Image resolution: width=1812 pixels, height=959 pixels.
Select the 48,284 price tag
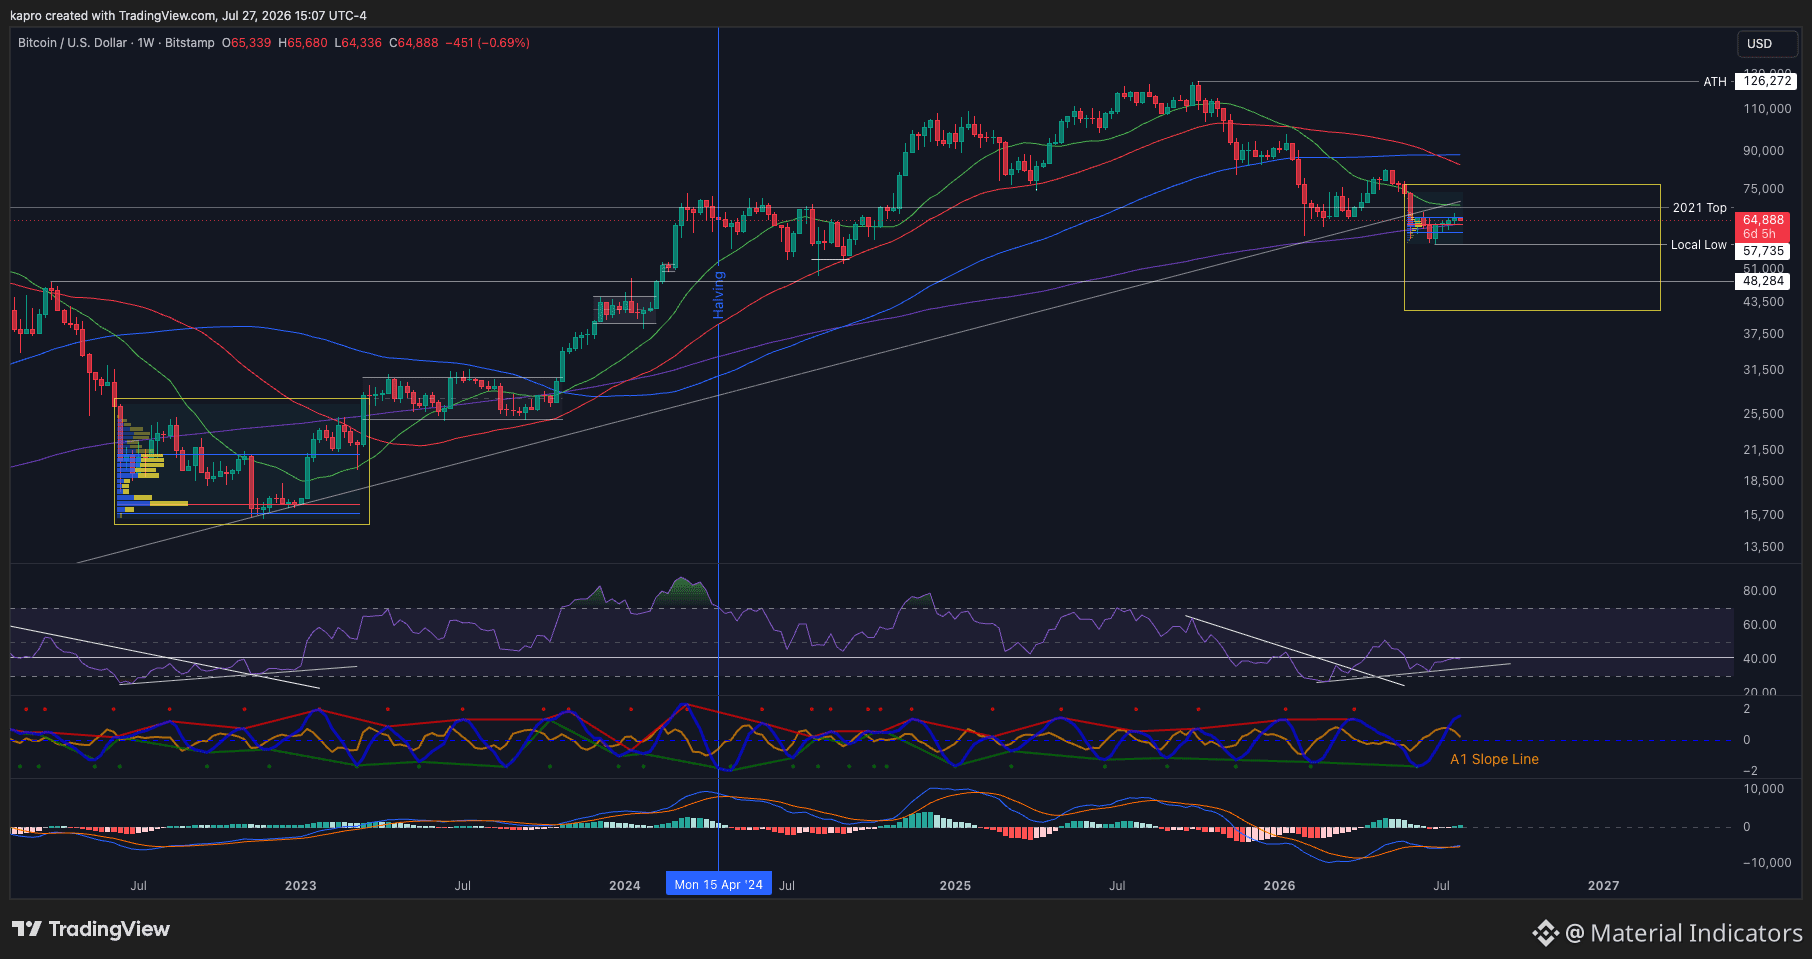point(1764,281)
